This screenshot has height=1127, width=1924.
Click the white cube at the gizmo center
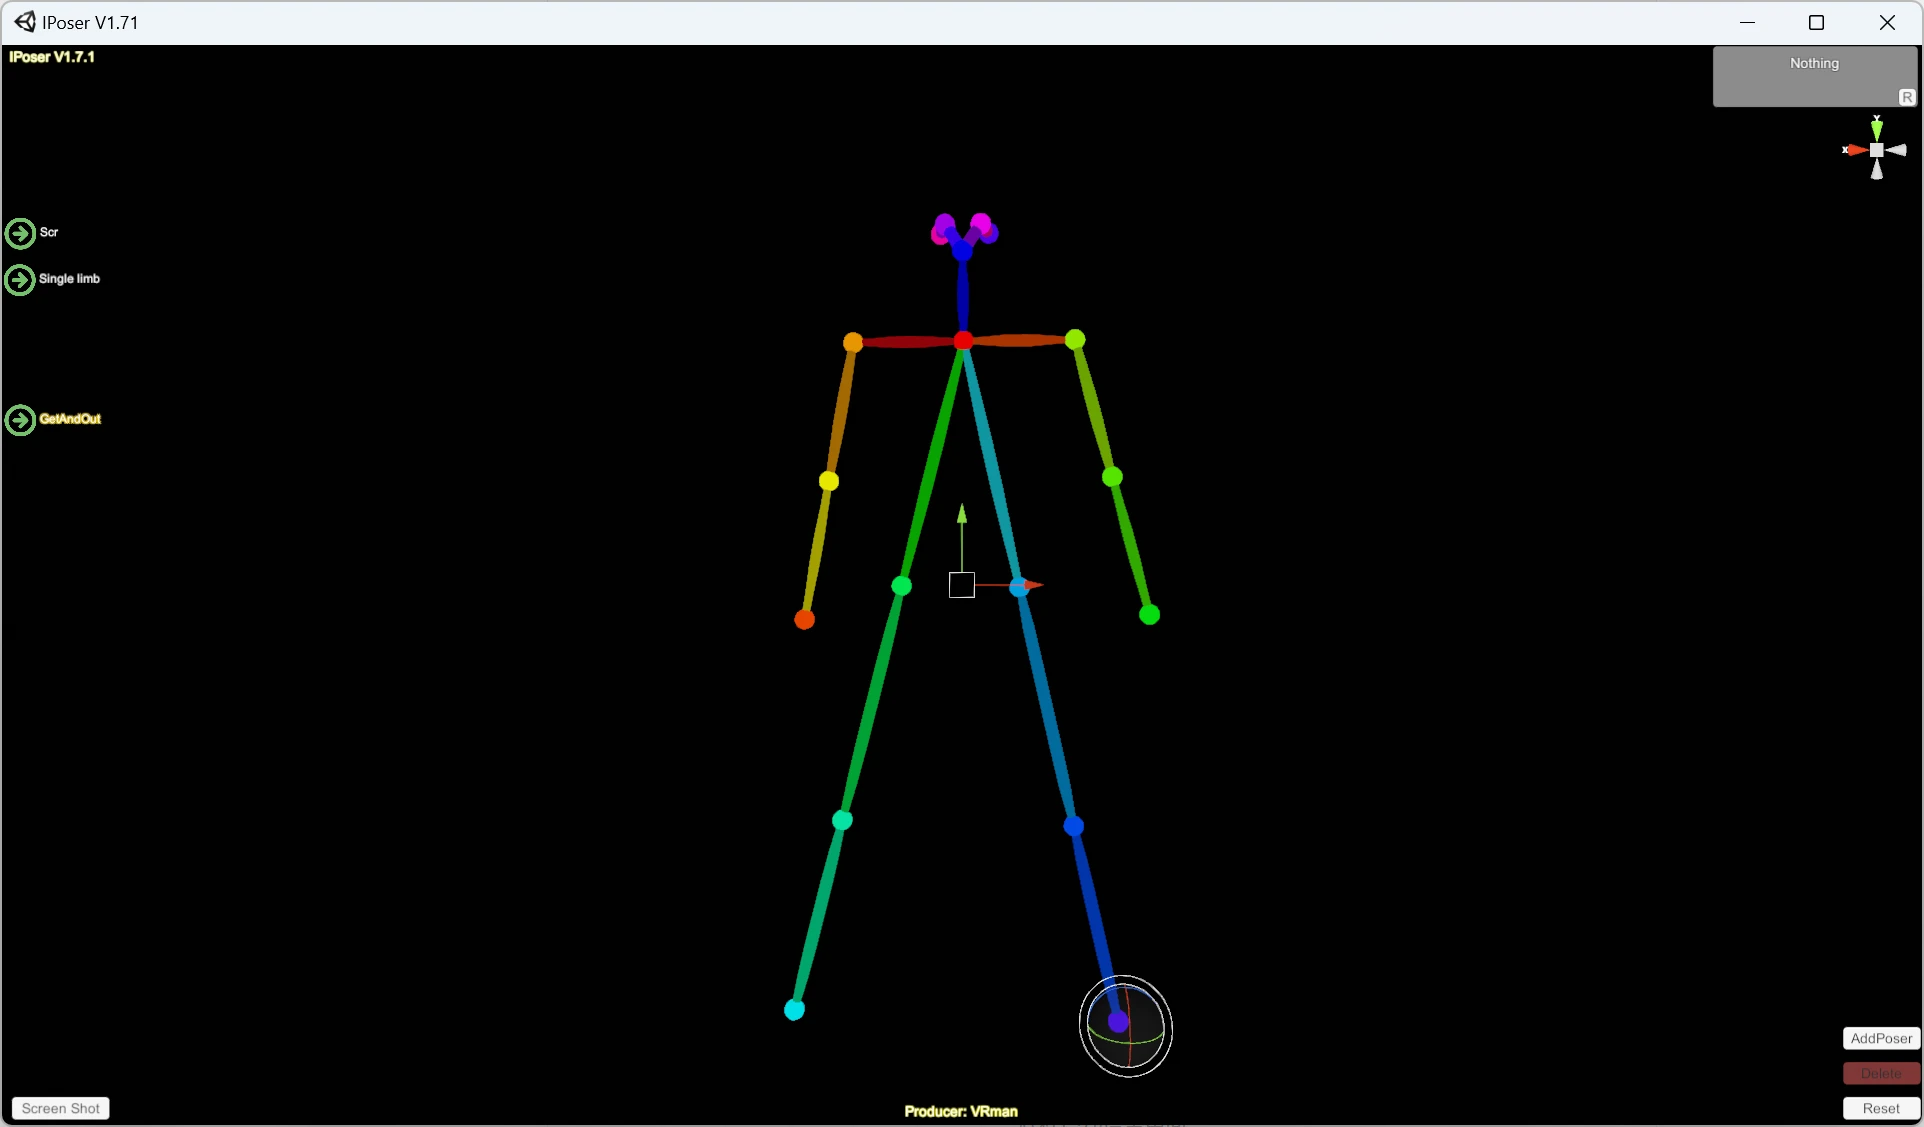pyautogui.click(x=1877, y=152)
